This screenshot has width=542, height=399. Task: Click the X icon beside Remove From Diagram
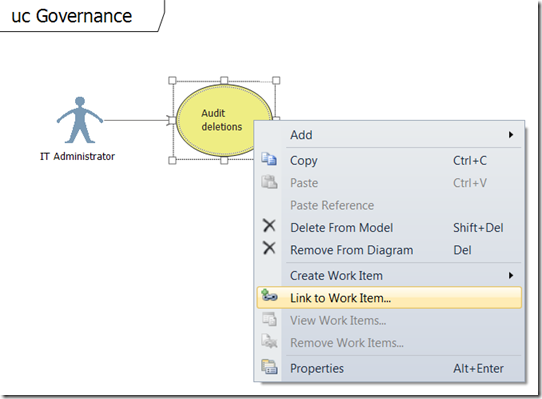click(269, 248)
